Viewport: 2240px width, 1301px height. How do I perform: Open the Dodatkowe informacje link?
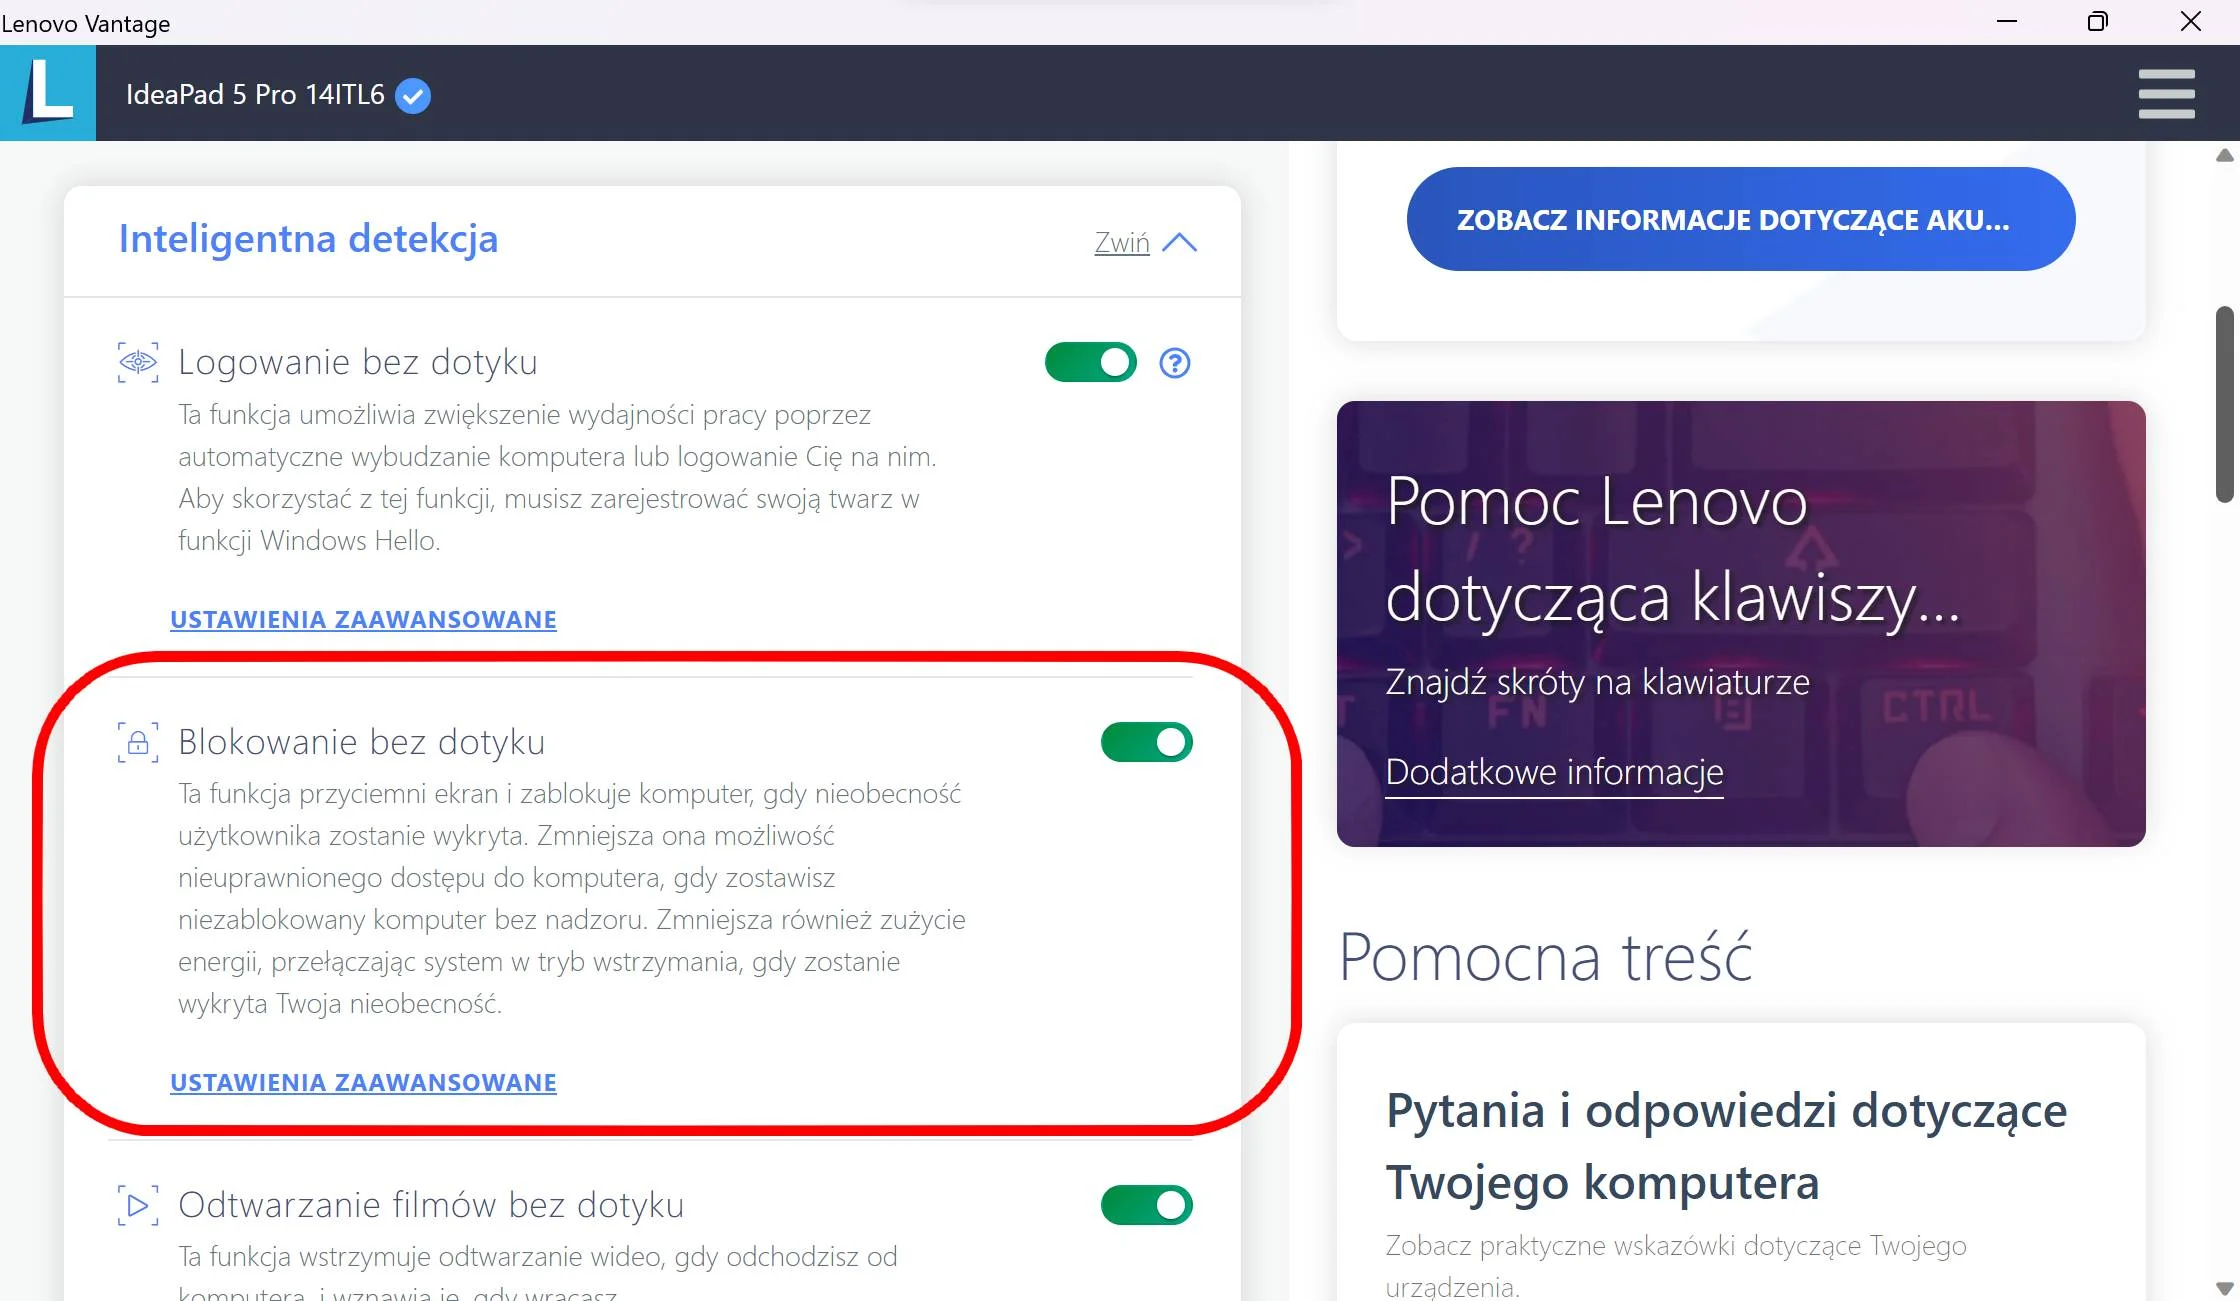tap(1554, 772)
